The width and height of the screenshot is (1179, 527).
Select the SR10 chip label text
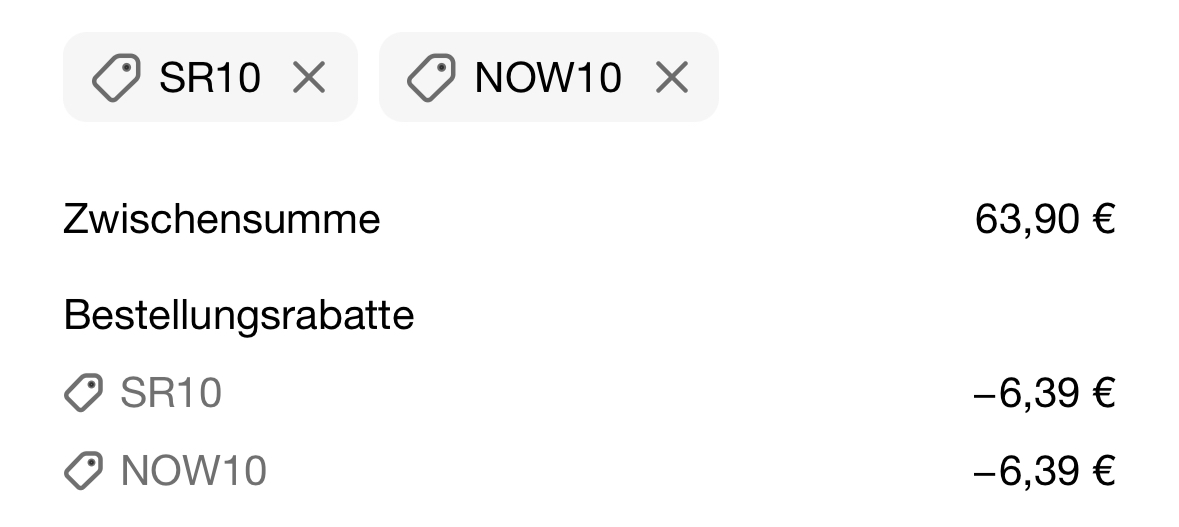(210, 77)
